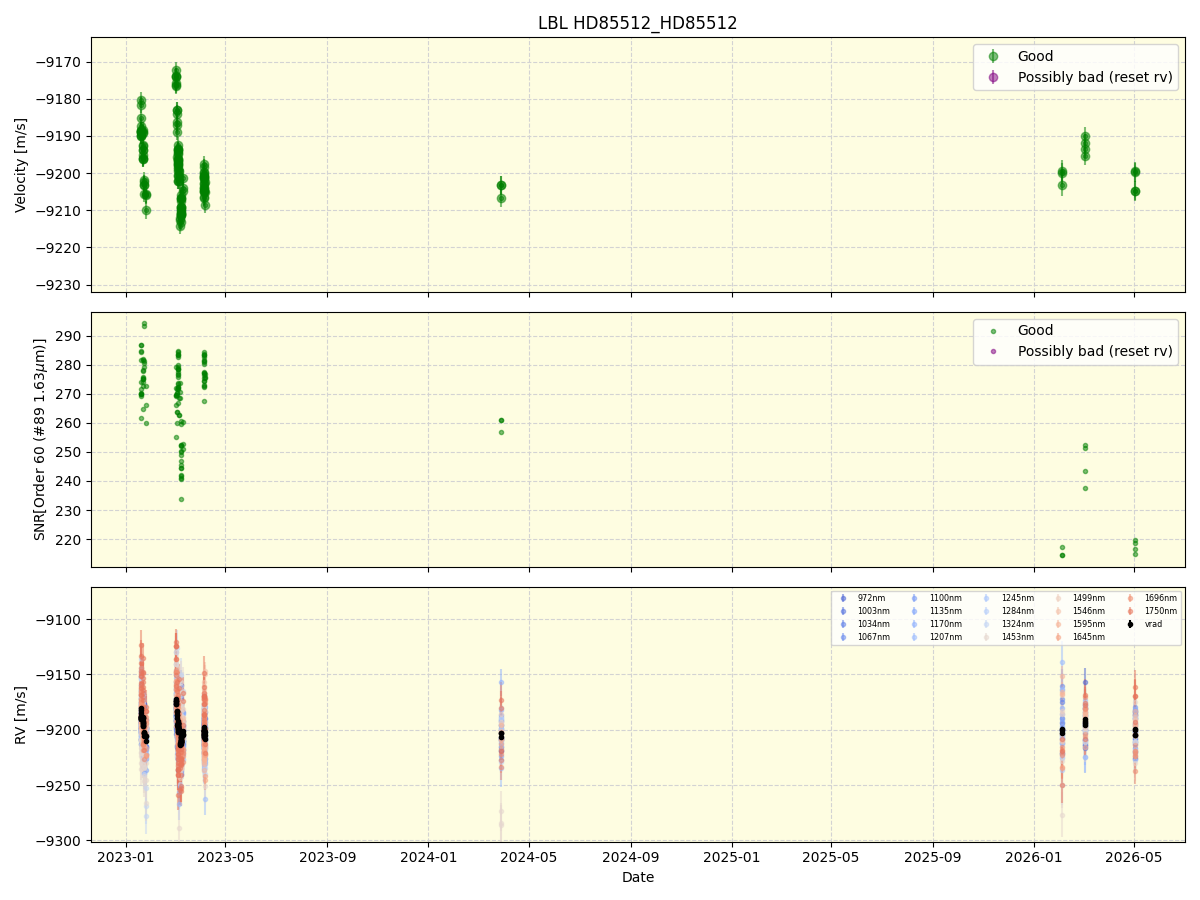Click the '1546nm' legend entry
Screen dimensions: 1200x900
(x=1088, y=611)
